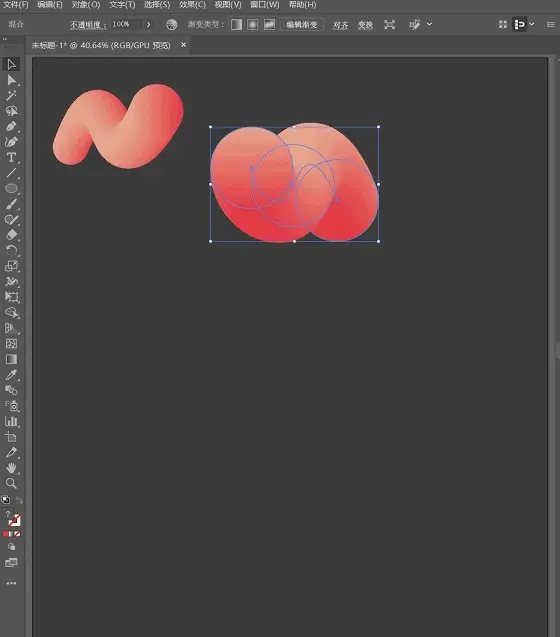Activate the Gradient tool
The width and height of the screenshot is (560, 637).
11,359
